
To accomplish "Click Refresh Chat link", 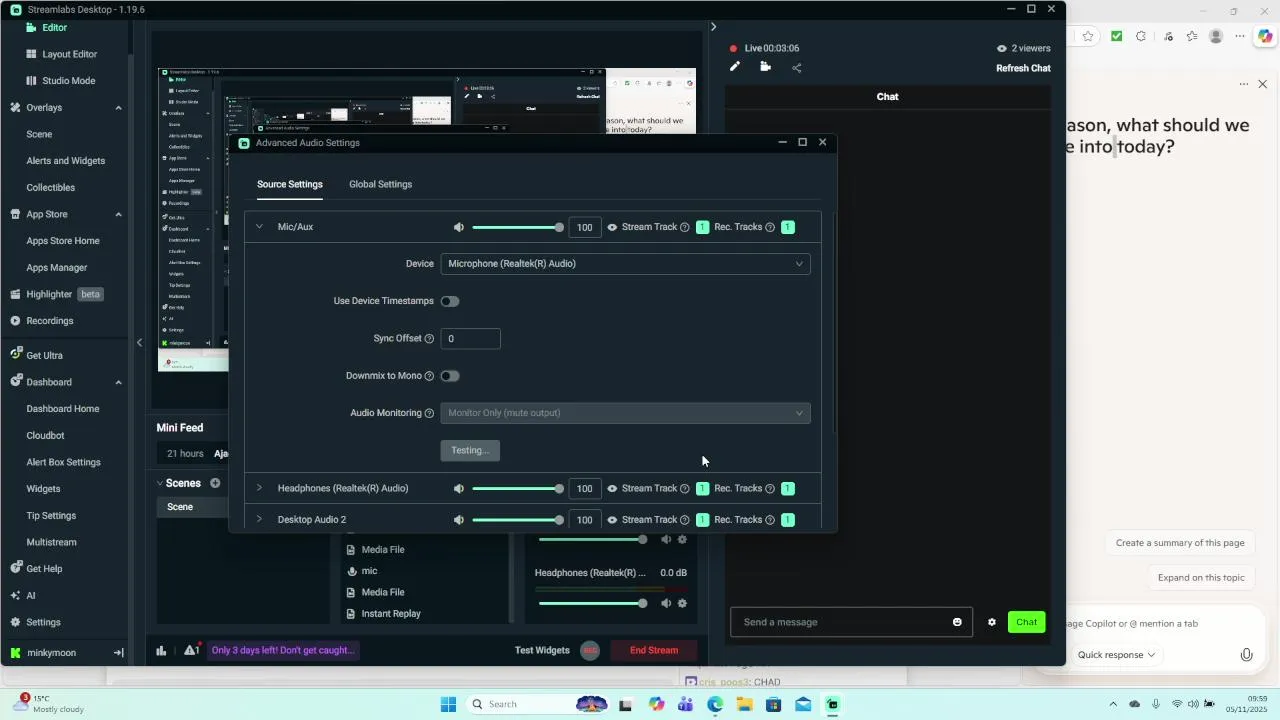I will click(x=1023, y=68).
